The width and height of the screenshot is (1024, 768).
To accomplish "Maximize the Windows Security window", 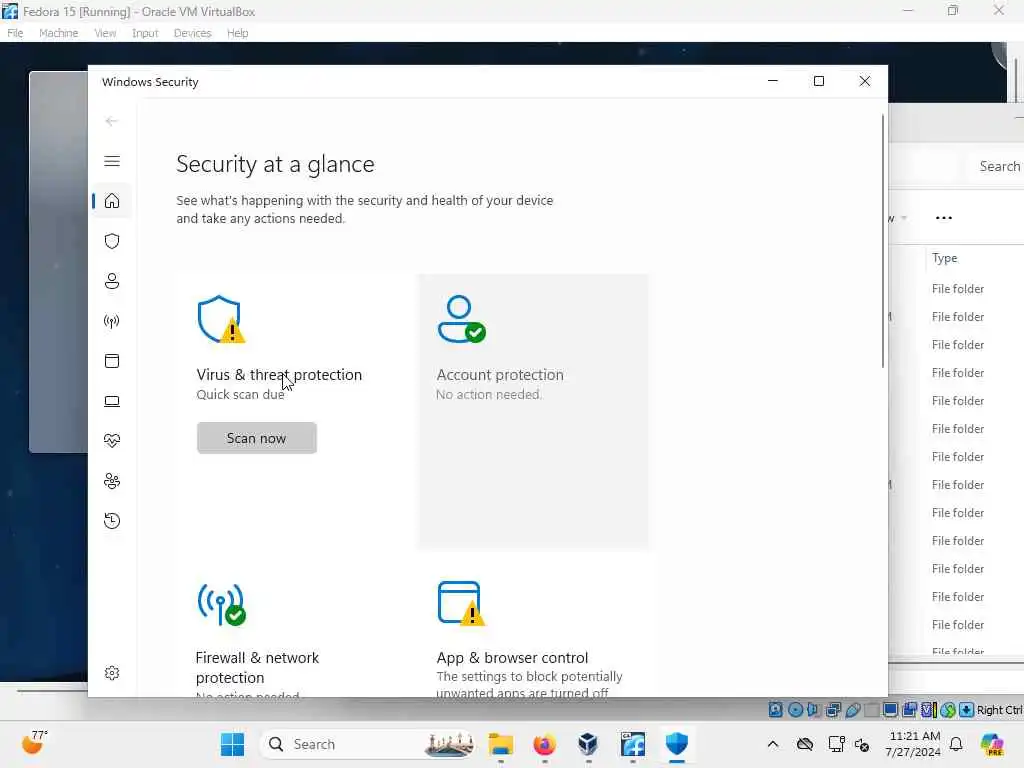I will click(x=819, y=81).
